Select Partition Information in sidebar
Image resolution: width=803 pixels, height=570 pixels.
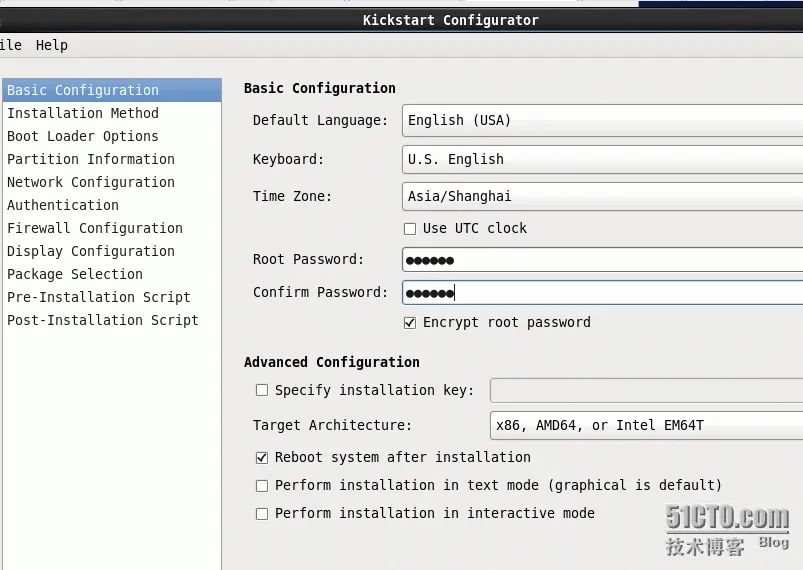[112, 159]
